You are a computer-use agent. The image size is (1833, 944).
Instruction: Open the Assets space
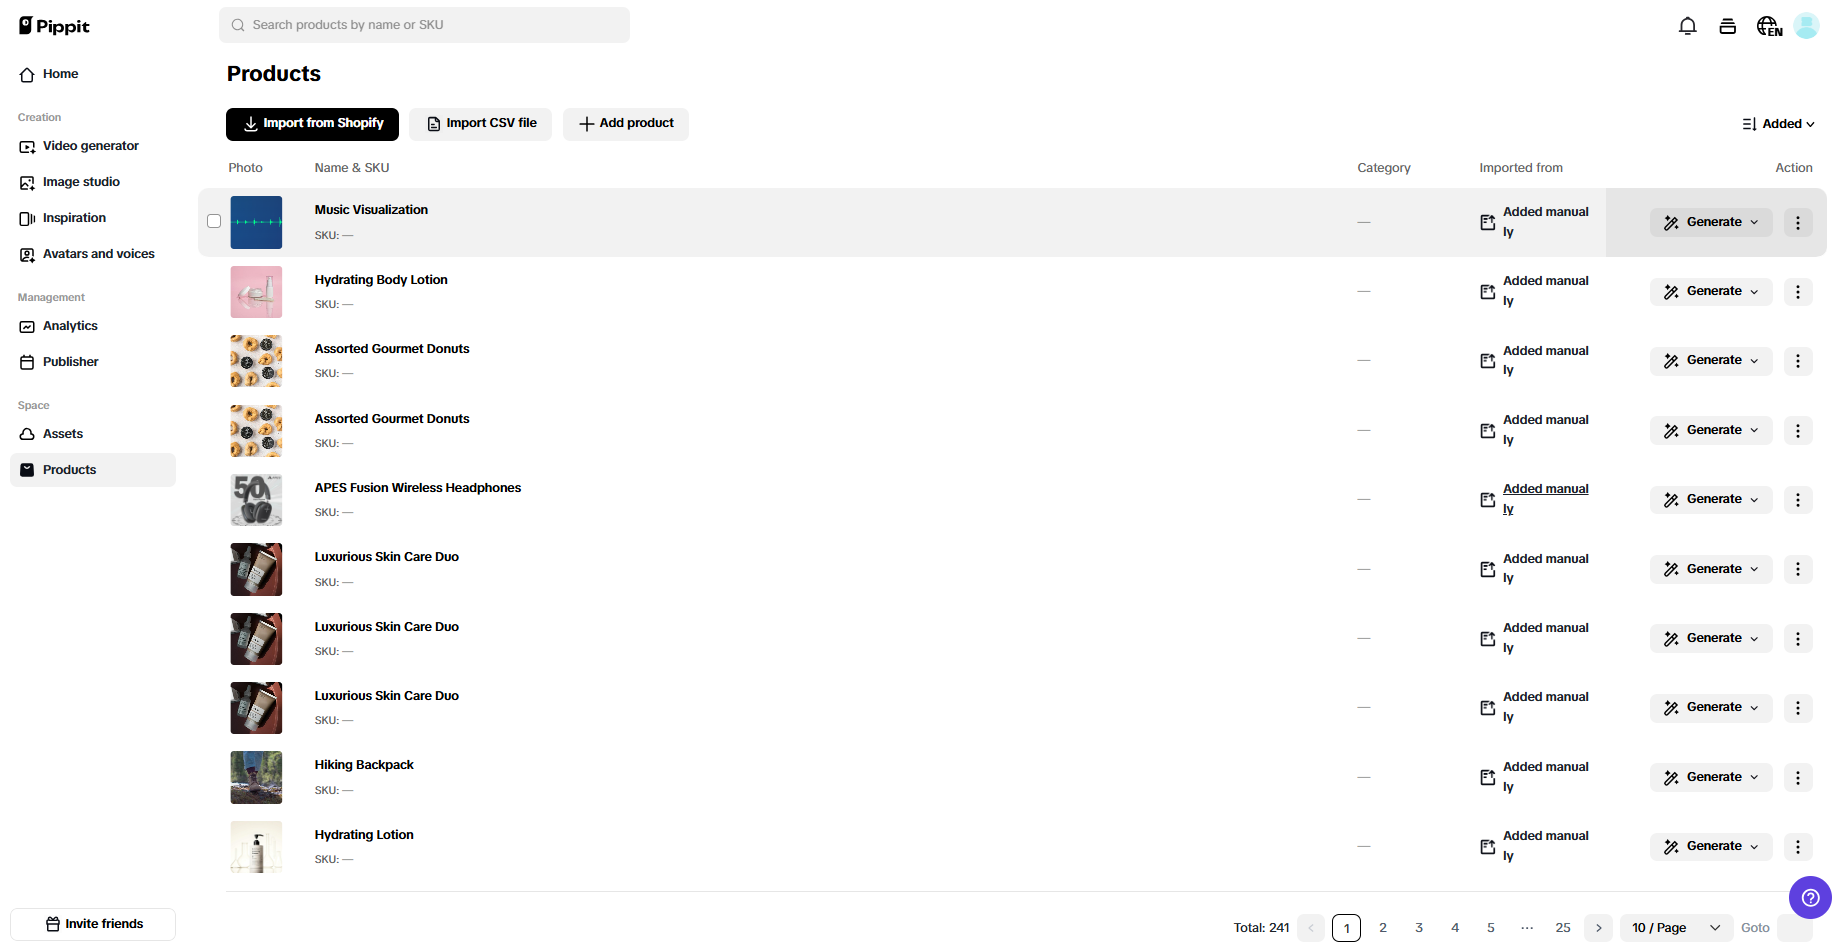[x=63, y=434]
